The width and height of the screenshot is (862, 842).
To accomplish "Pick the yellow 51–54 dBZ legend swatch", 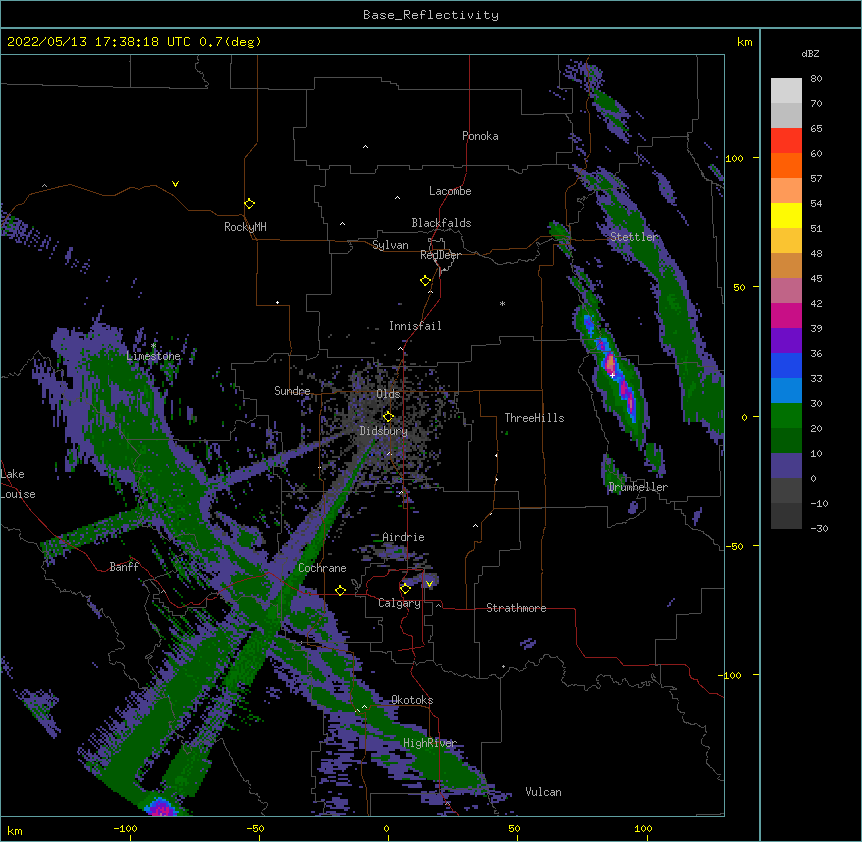I will coord(786,215).
